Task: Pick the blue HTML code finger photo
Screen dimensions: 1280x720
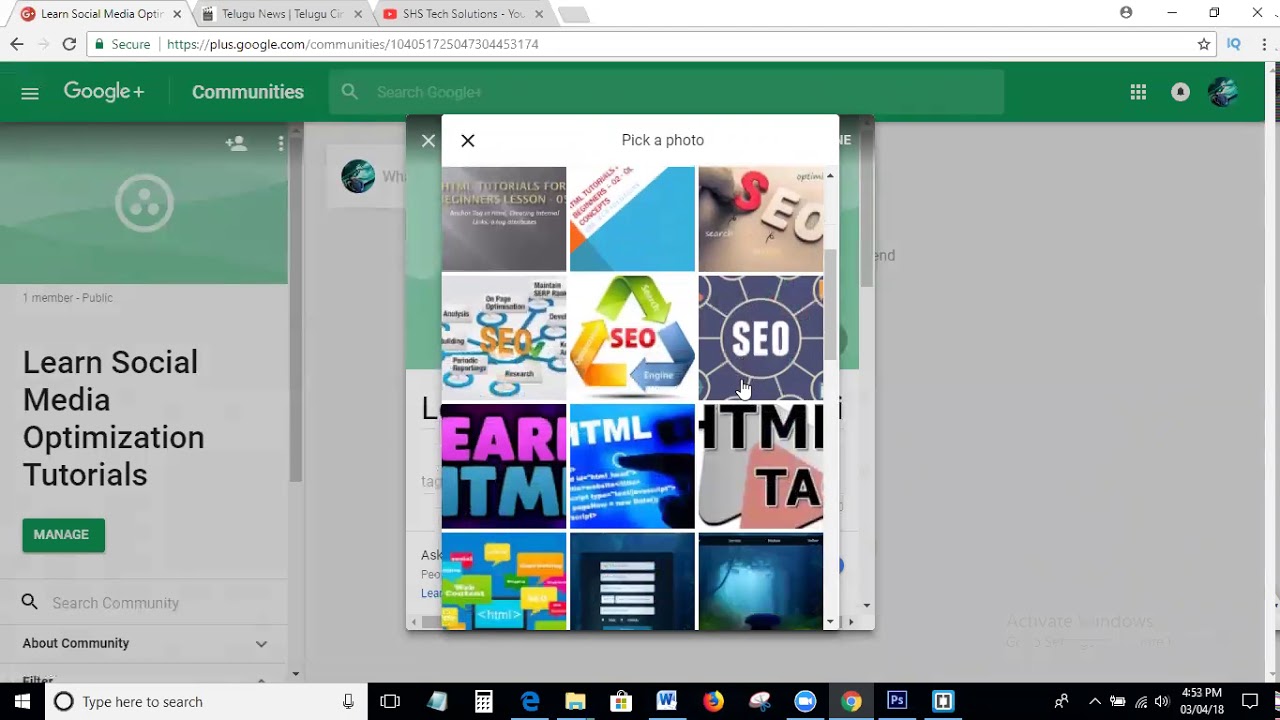Action: coord(632,466)
